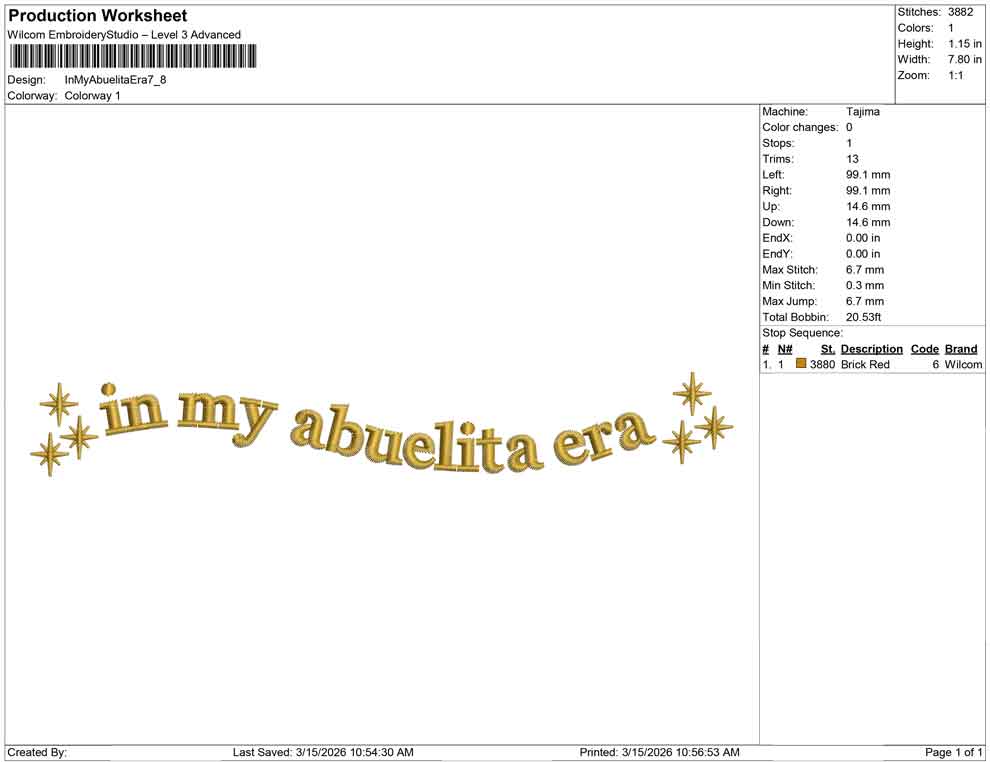Viewport: 990px width, 762px height.
Task: Click the 'Wilcom' brand cell
Action: click(963, 364)
